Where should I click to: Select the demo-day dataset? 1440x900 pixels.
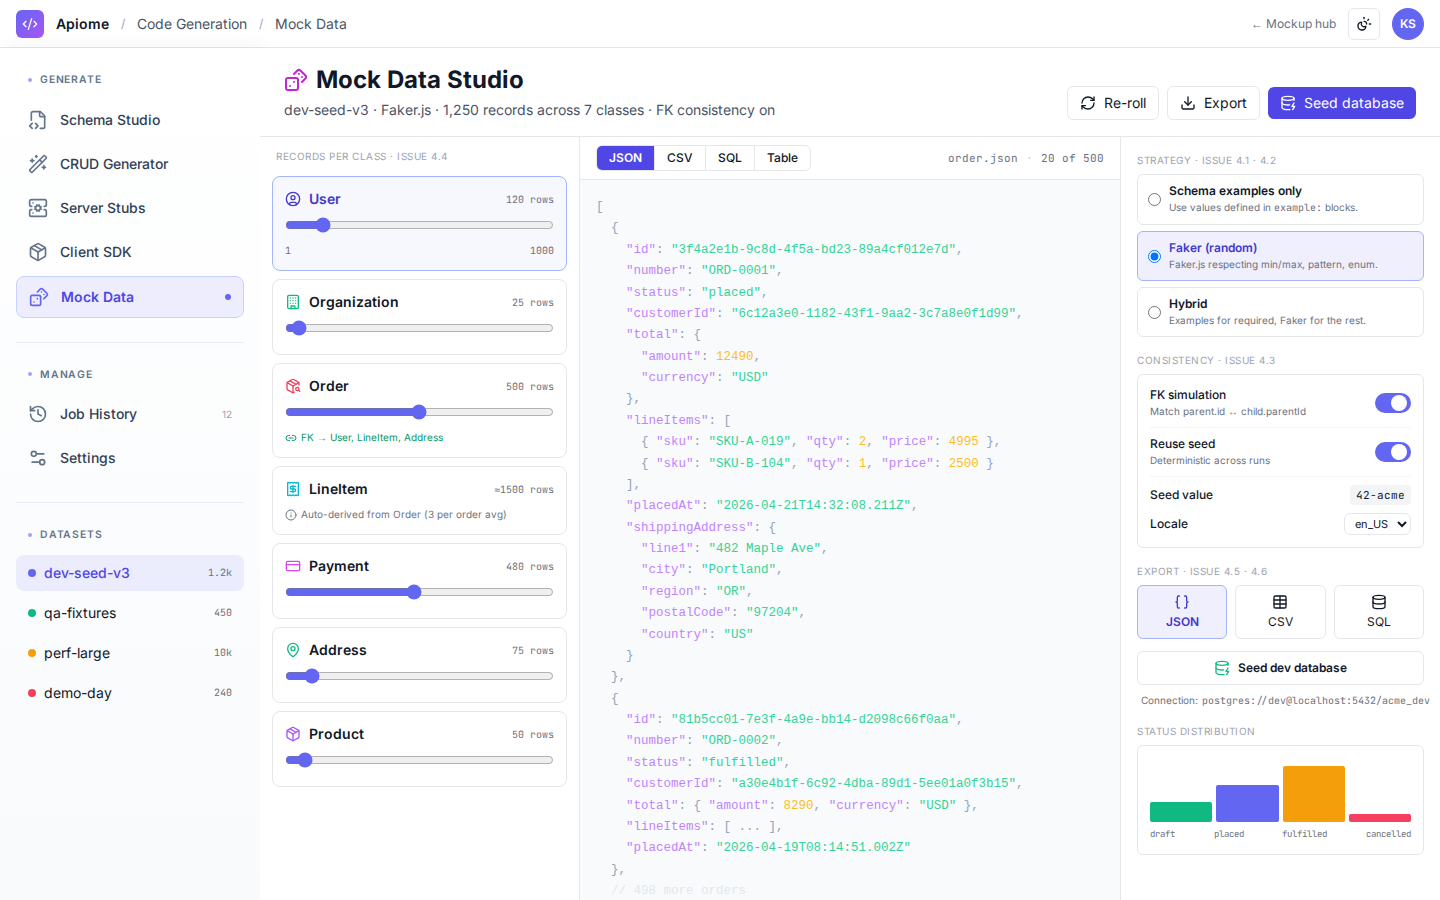(x=130, y=693)
